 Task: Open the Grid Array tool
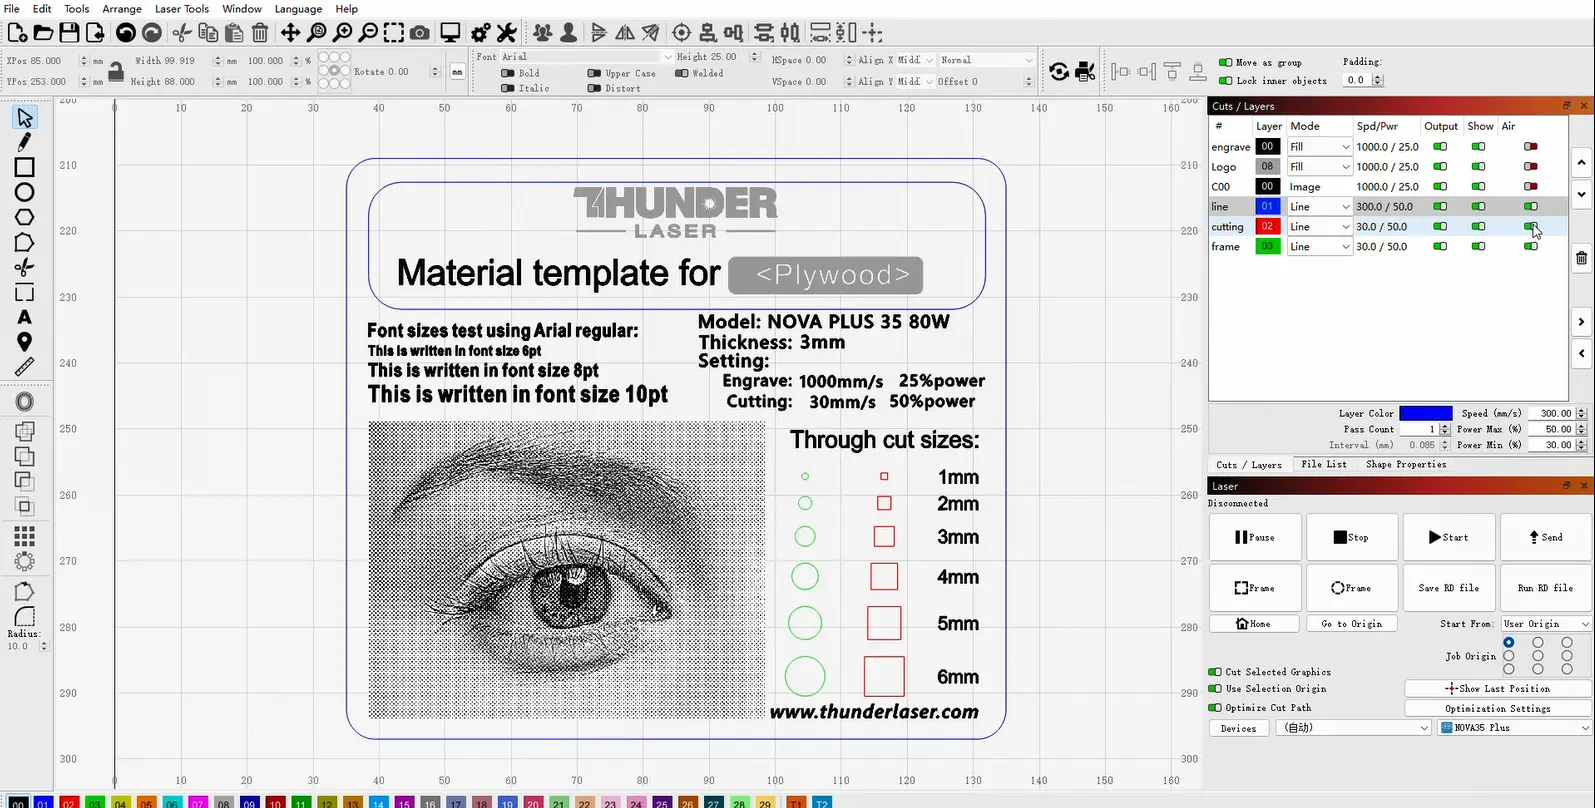24,536
